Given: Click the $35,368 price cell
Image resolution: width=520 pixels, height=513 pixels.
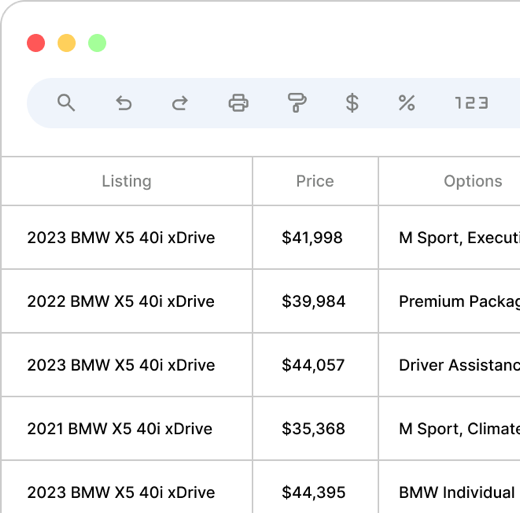Looking at the screenshot, I should point(315,428).
